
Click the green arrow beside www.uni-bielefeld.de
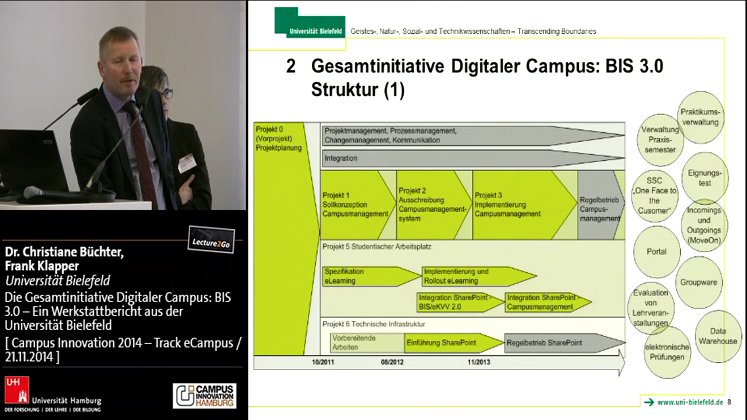[647, 402]
